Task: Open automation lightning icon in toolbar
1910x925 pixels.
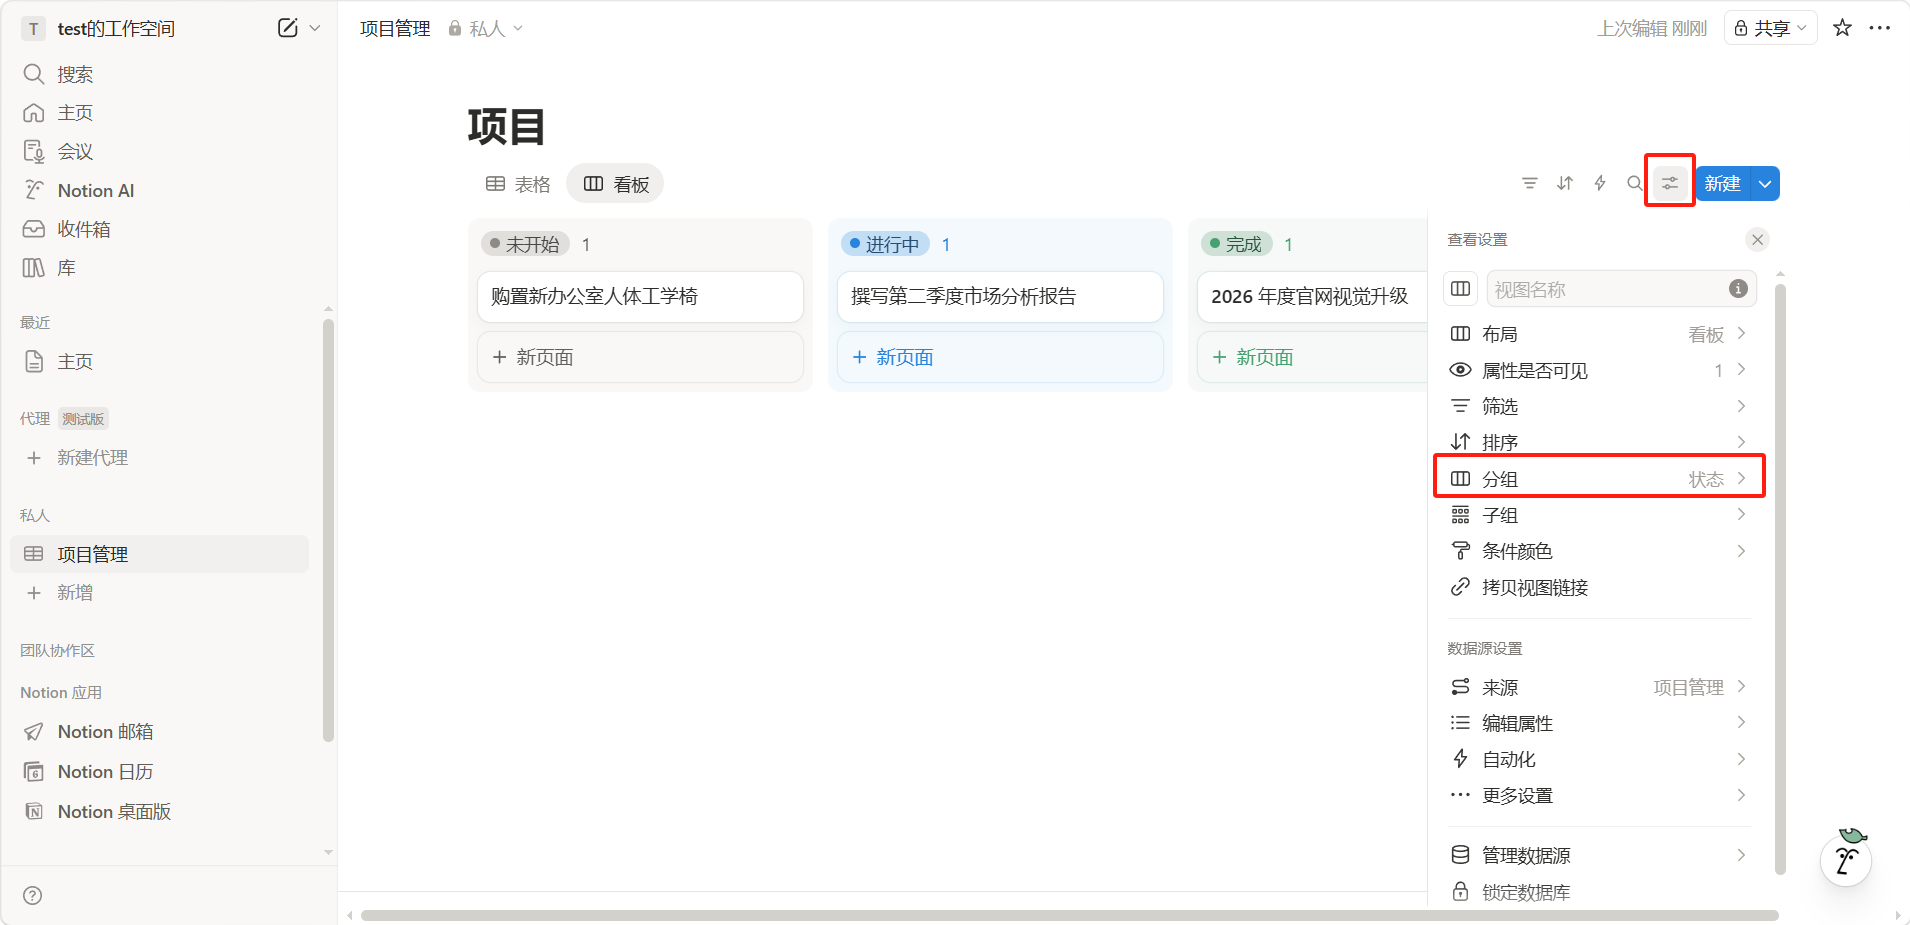Action: [1600, 183]
